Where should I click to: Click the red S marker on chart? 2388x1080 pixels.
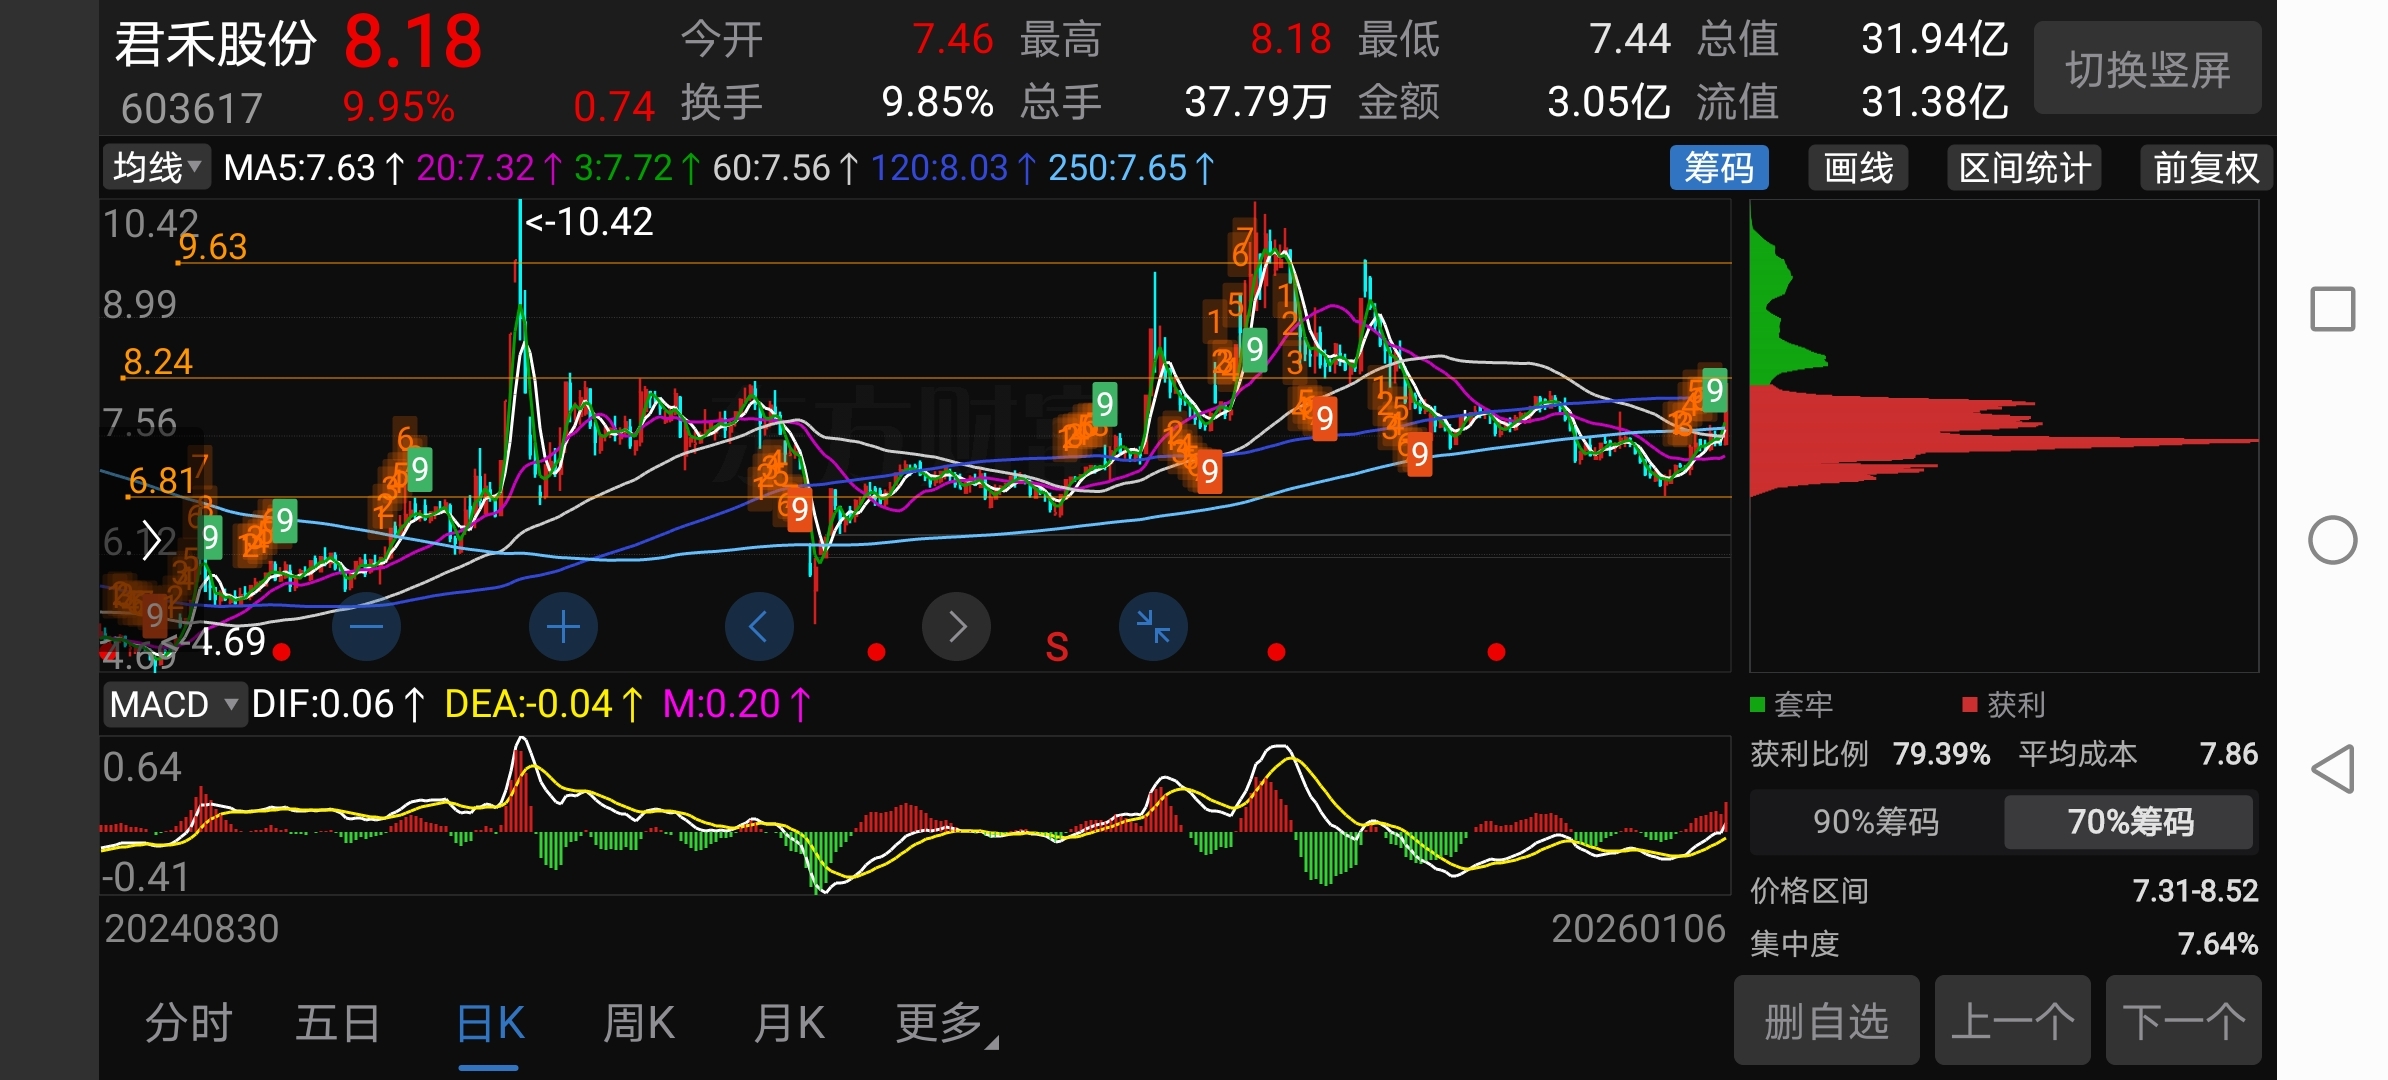(x=1057, y=647)
